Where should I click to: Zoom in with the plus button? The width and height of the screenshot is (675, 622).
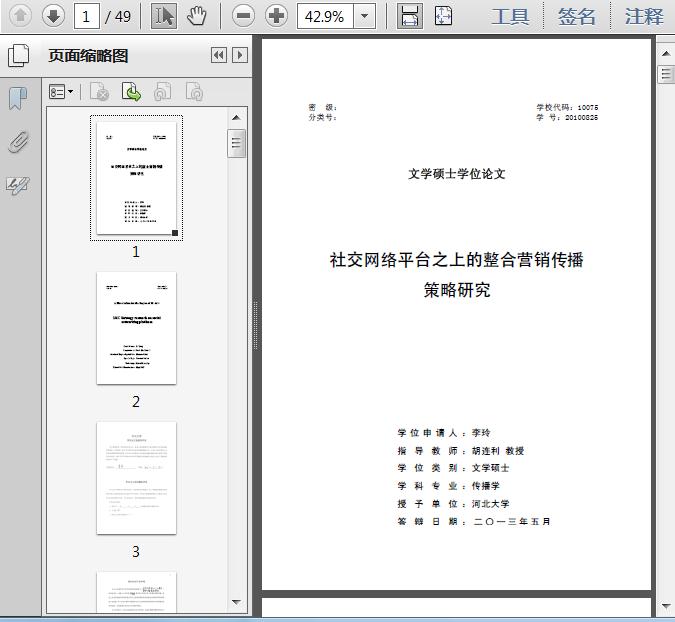(x=276, y=16)
